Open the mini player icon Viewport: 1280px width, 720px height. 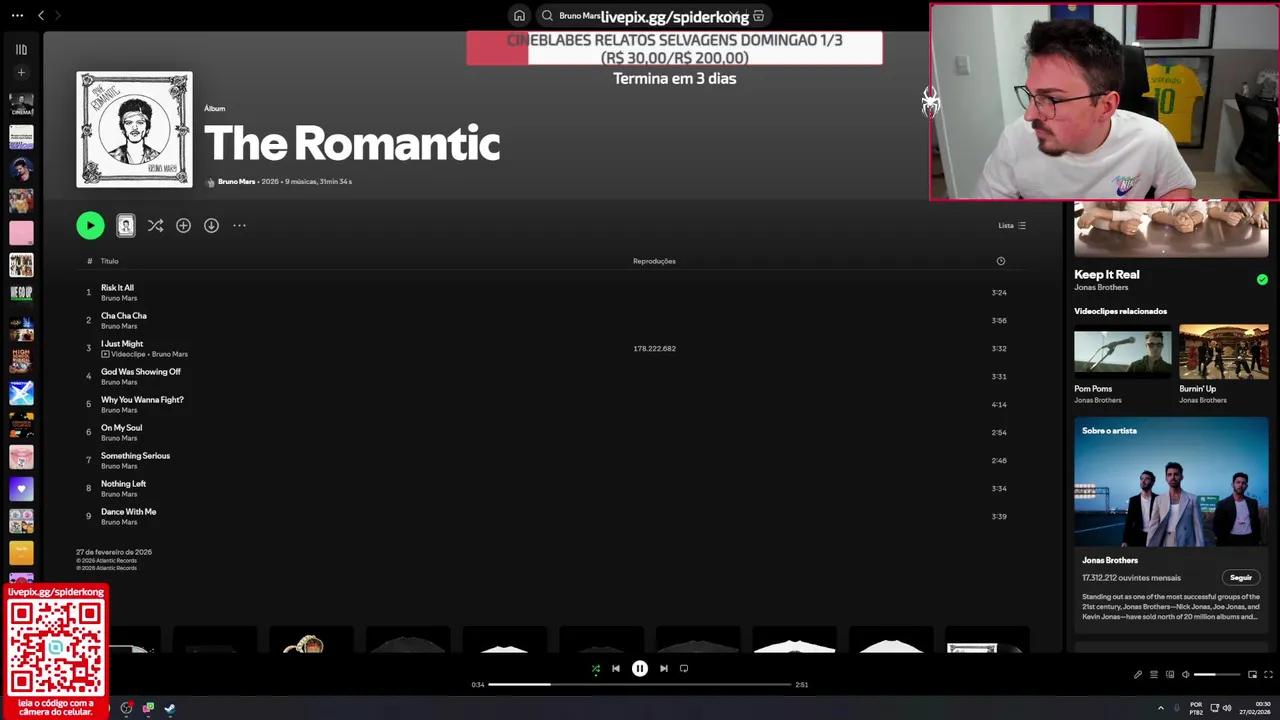click(1252, 675)
